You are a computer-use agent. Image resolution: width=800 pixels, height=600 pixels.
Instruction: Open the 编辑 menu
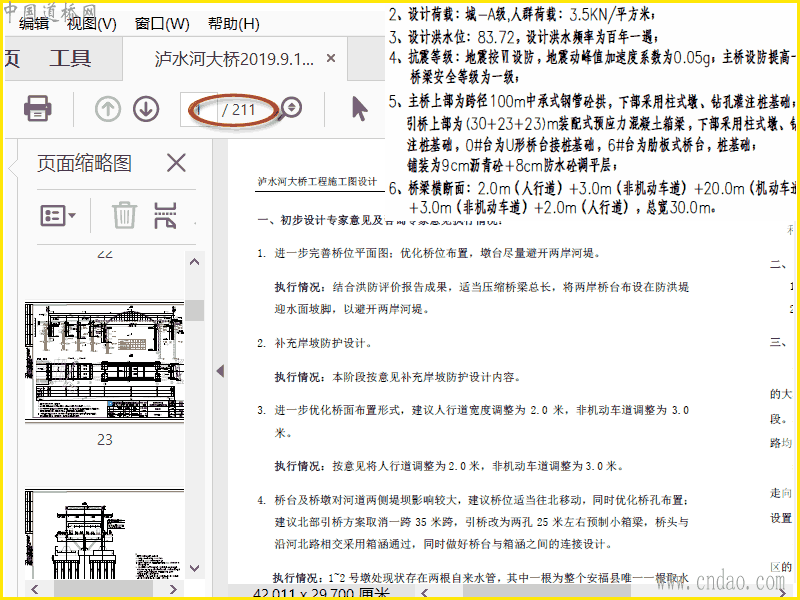click(34, 23)
